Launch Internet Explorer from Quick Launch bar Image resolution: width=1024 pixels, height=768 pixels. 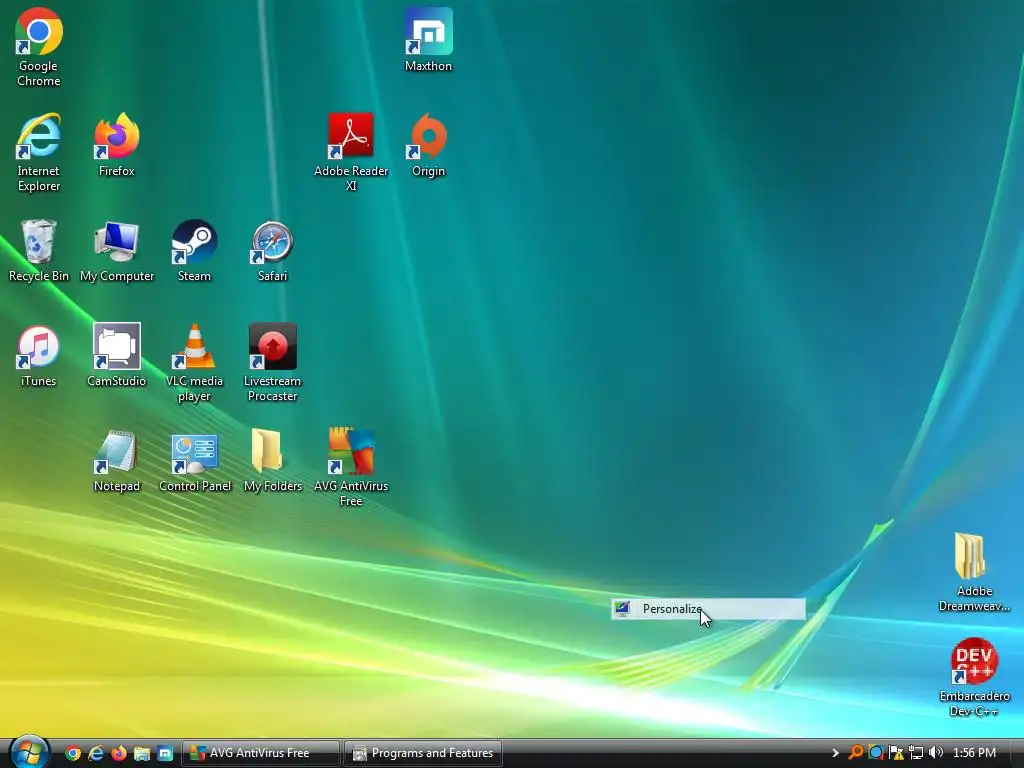(96, 753)
